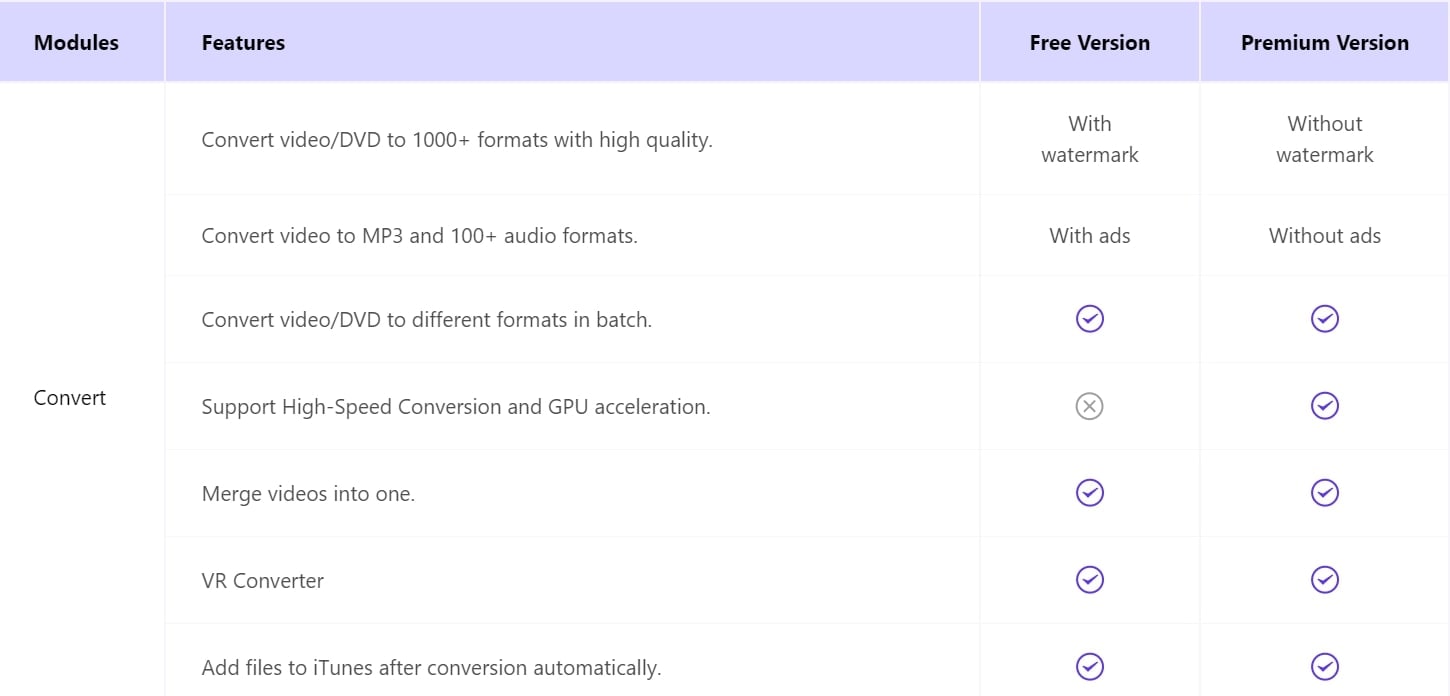Click Free checkmark for Add files to iTunes
Viewport: 1450px width, 696px height.
coord(1089,666)
